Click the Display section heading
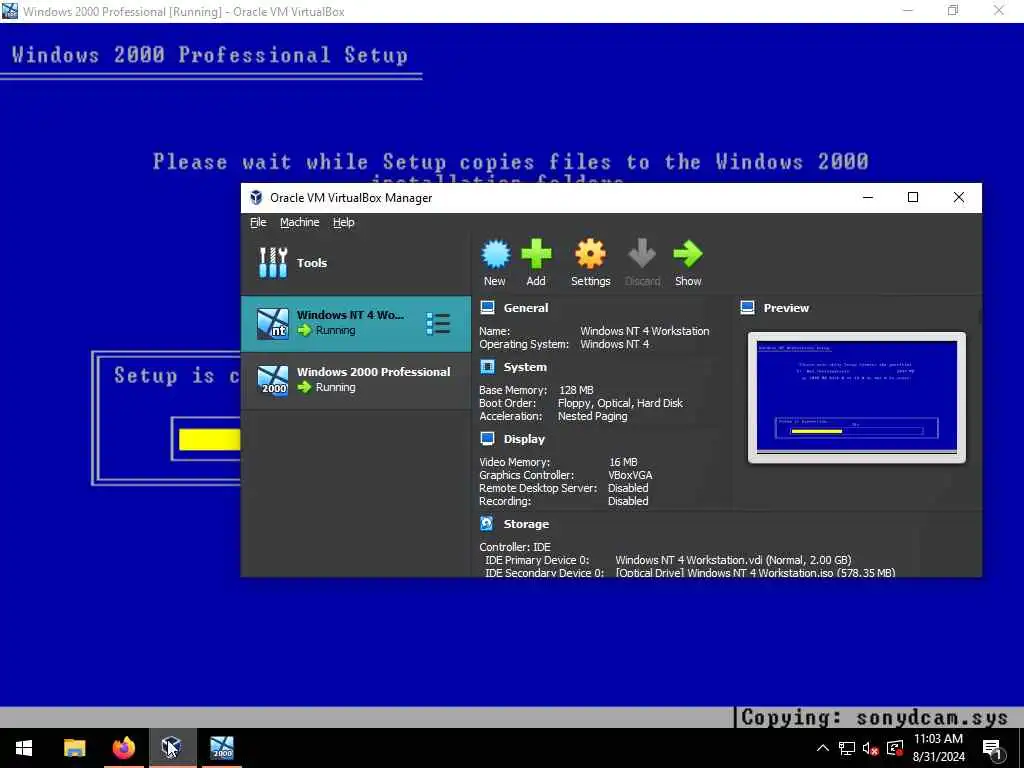Image resolution: width=1024 pixels, height=768 pixels. pyautogui.click(x=524, y=439)
